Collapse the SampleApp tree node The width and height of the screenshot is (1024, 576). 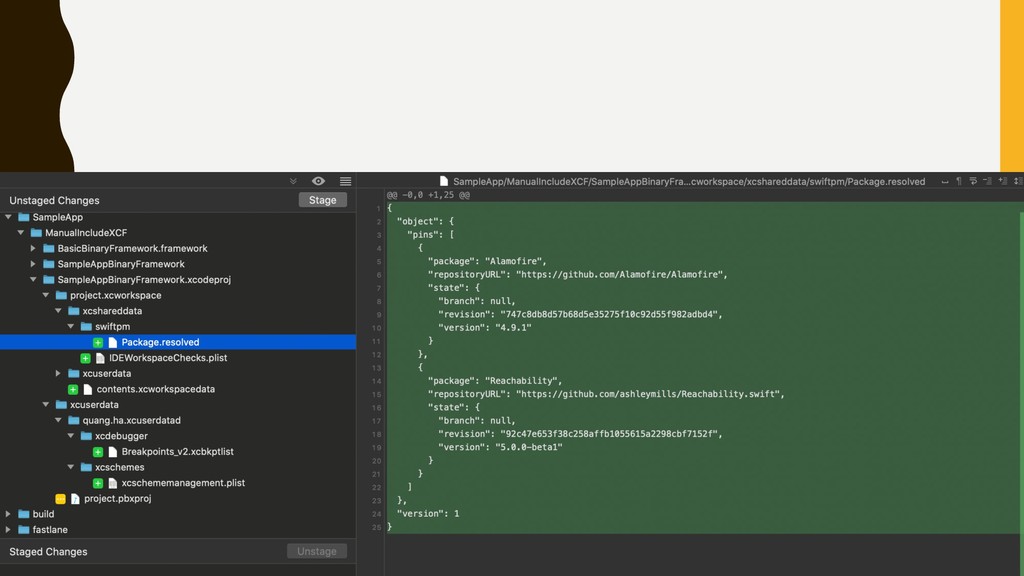pos(8,217)
